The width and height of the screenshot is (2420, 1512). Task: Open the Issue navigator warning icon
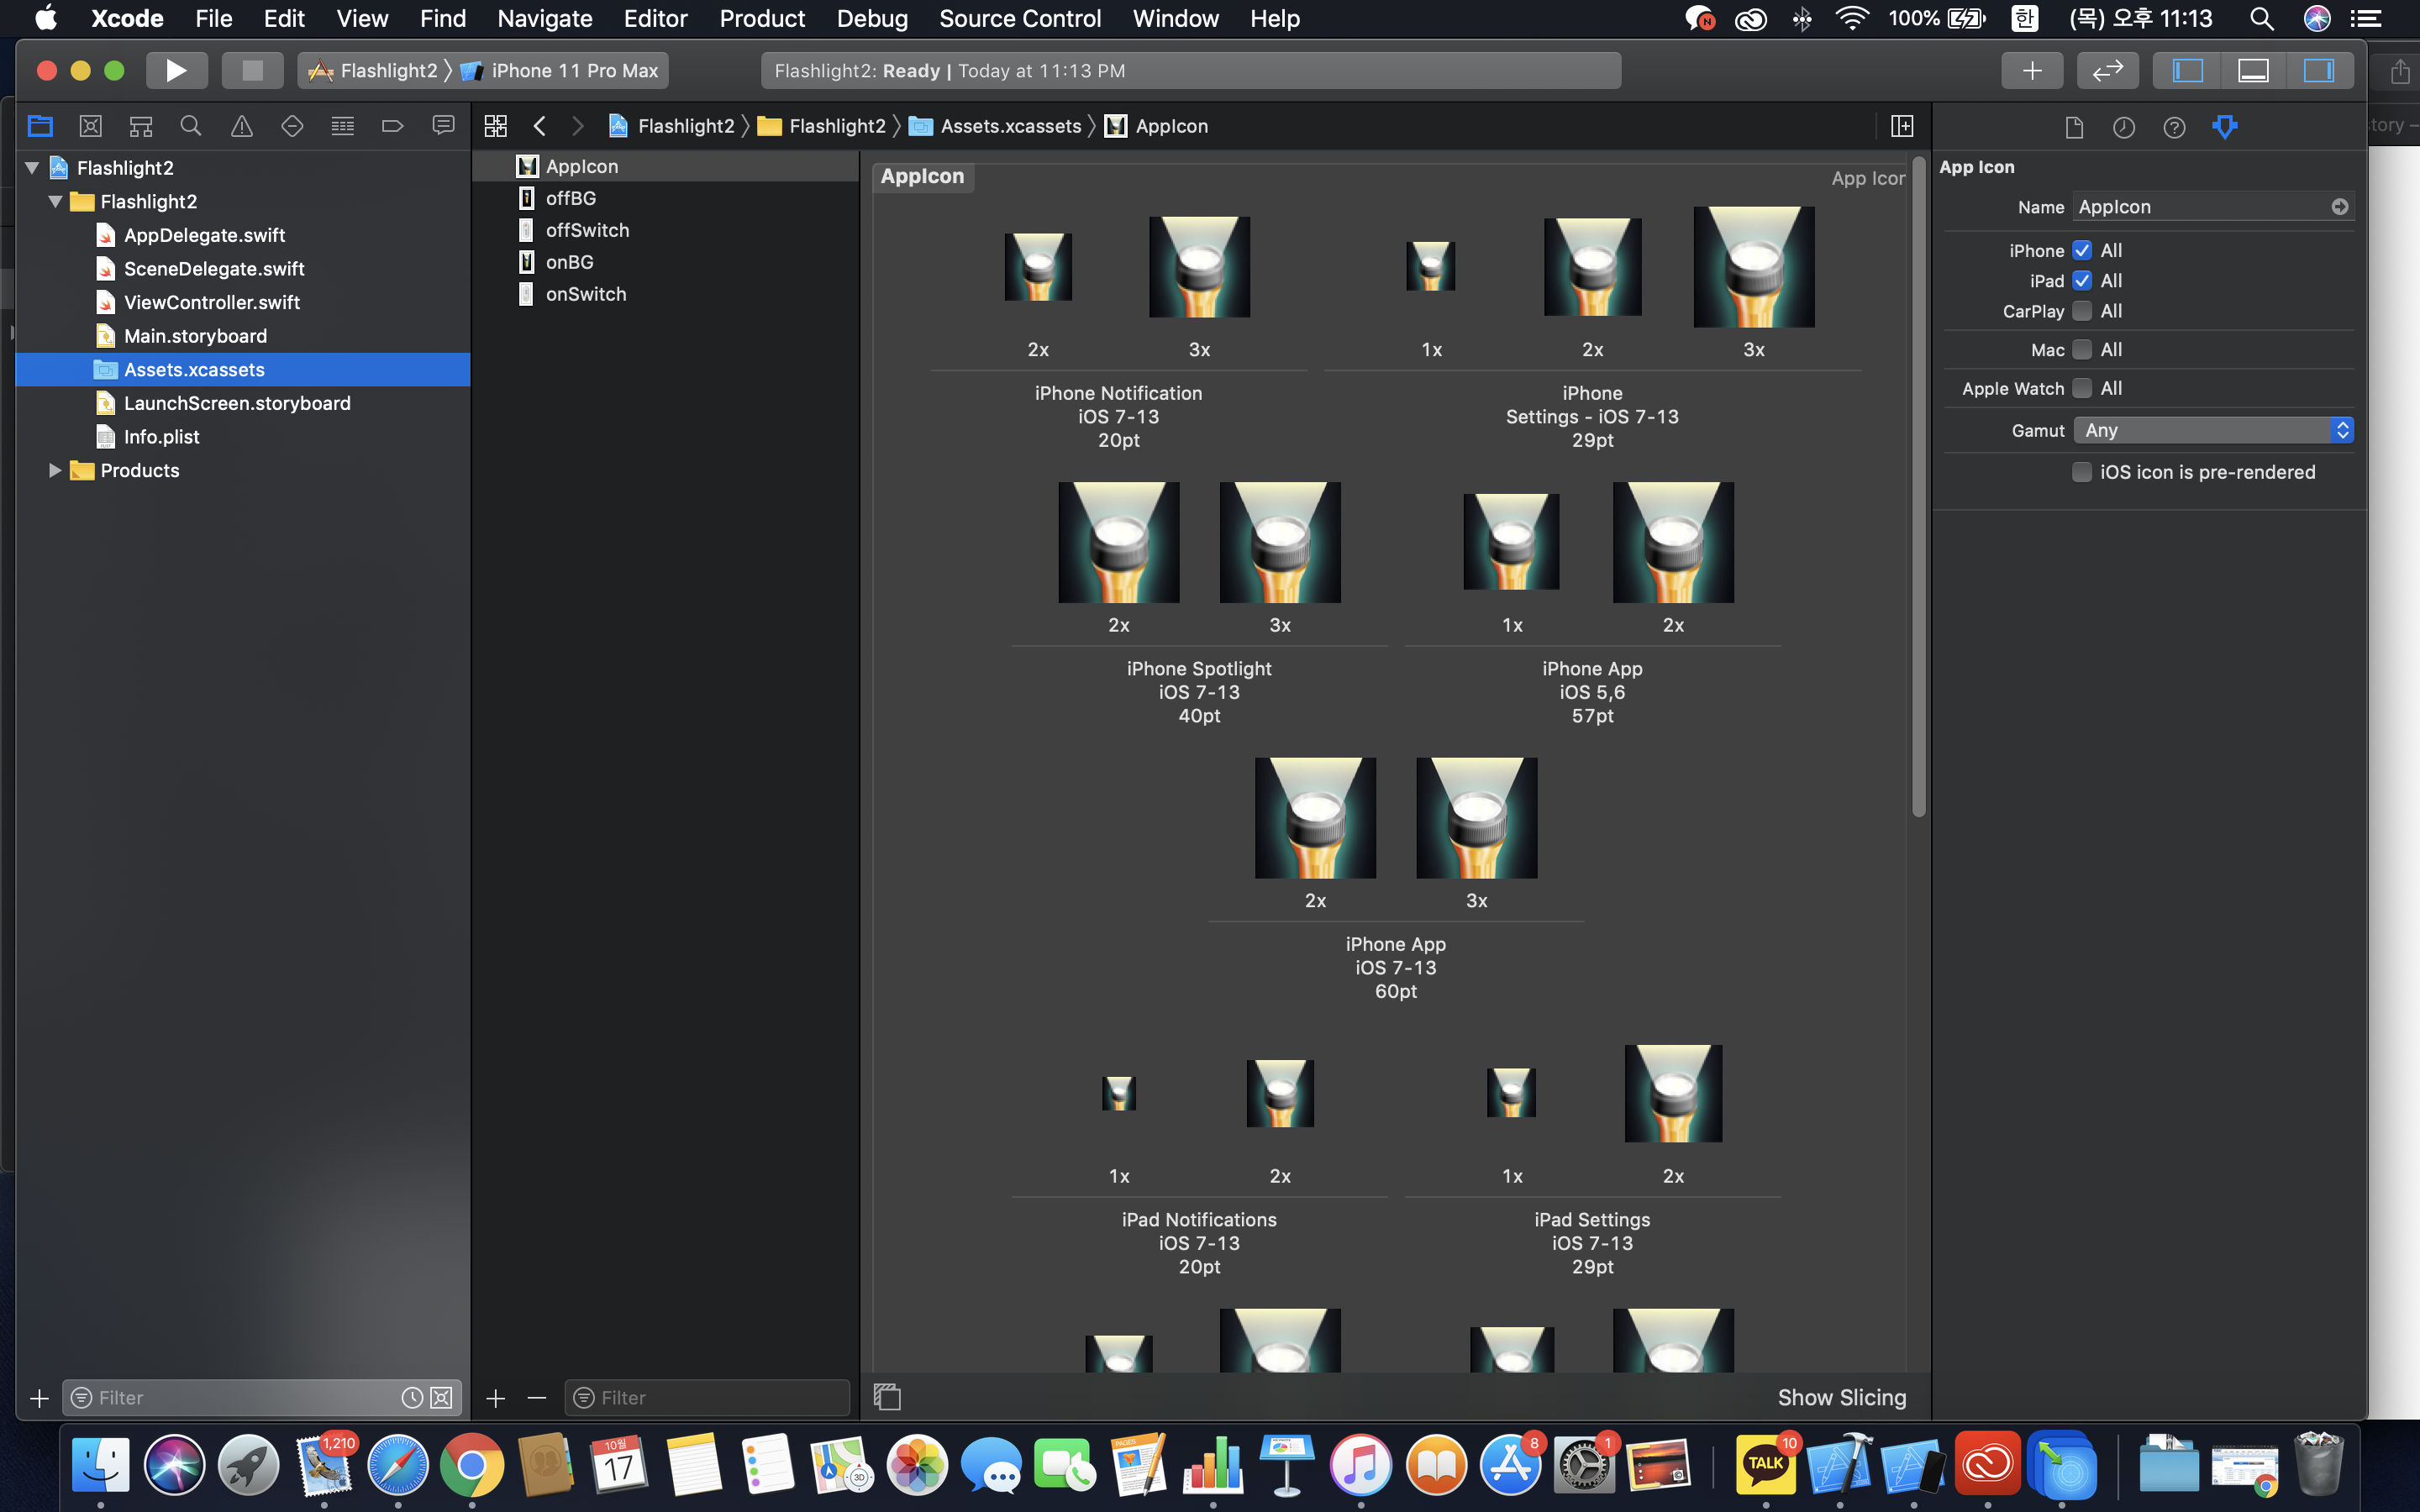(x=241, y=126)
